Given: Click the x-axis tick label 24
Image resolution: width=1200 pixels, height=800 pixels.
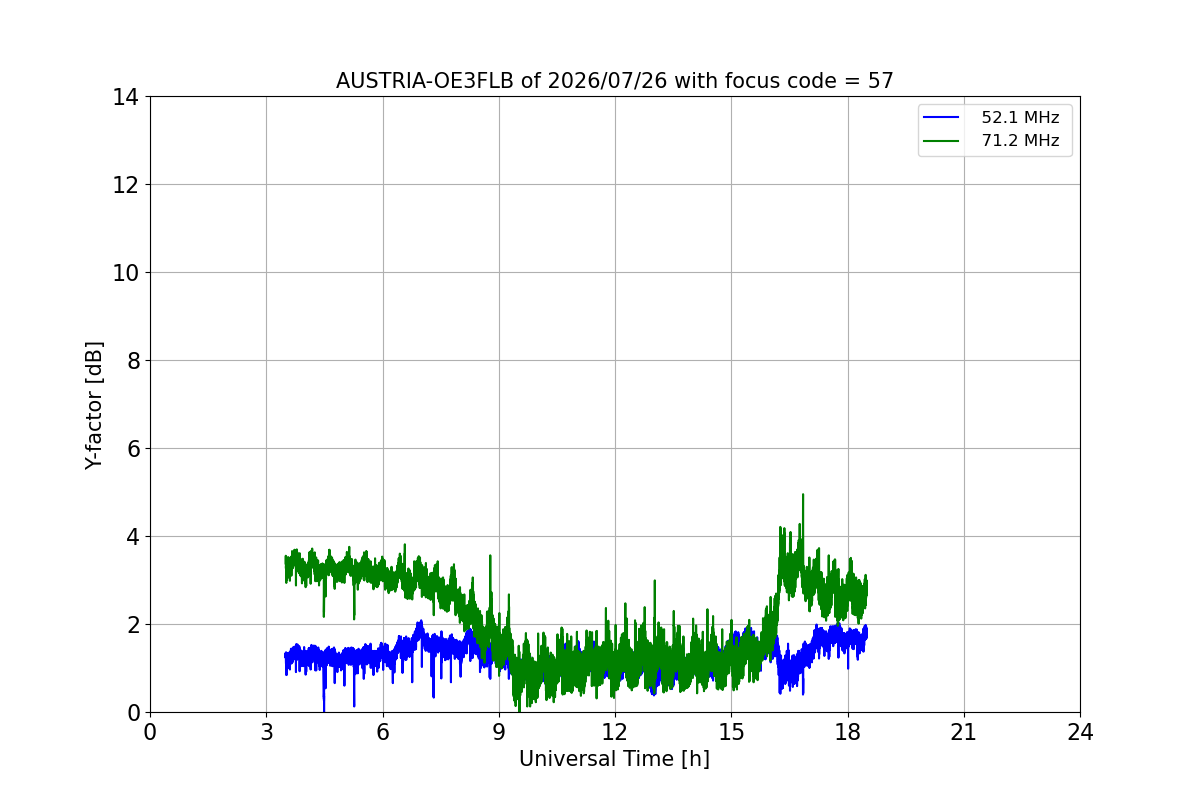Looking at the screenshot, I should click(1080, 732).
